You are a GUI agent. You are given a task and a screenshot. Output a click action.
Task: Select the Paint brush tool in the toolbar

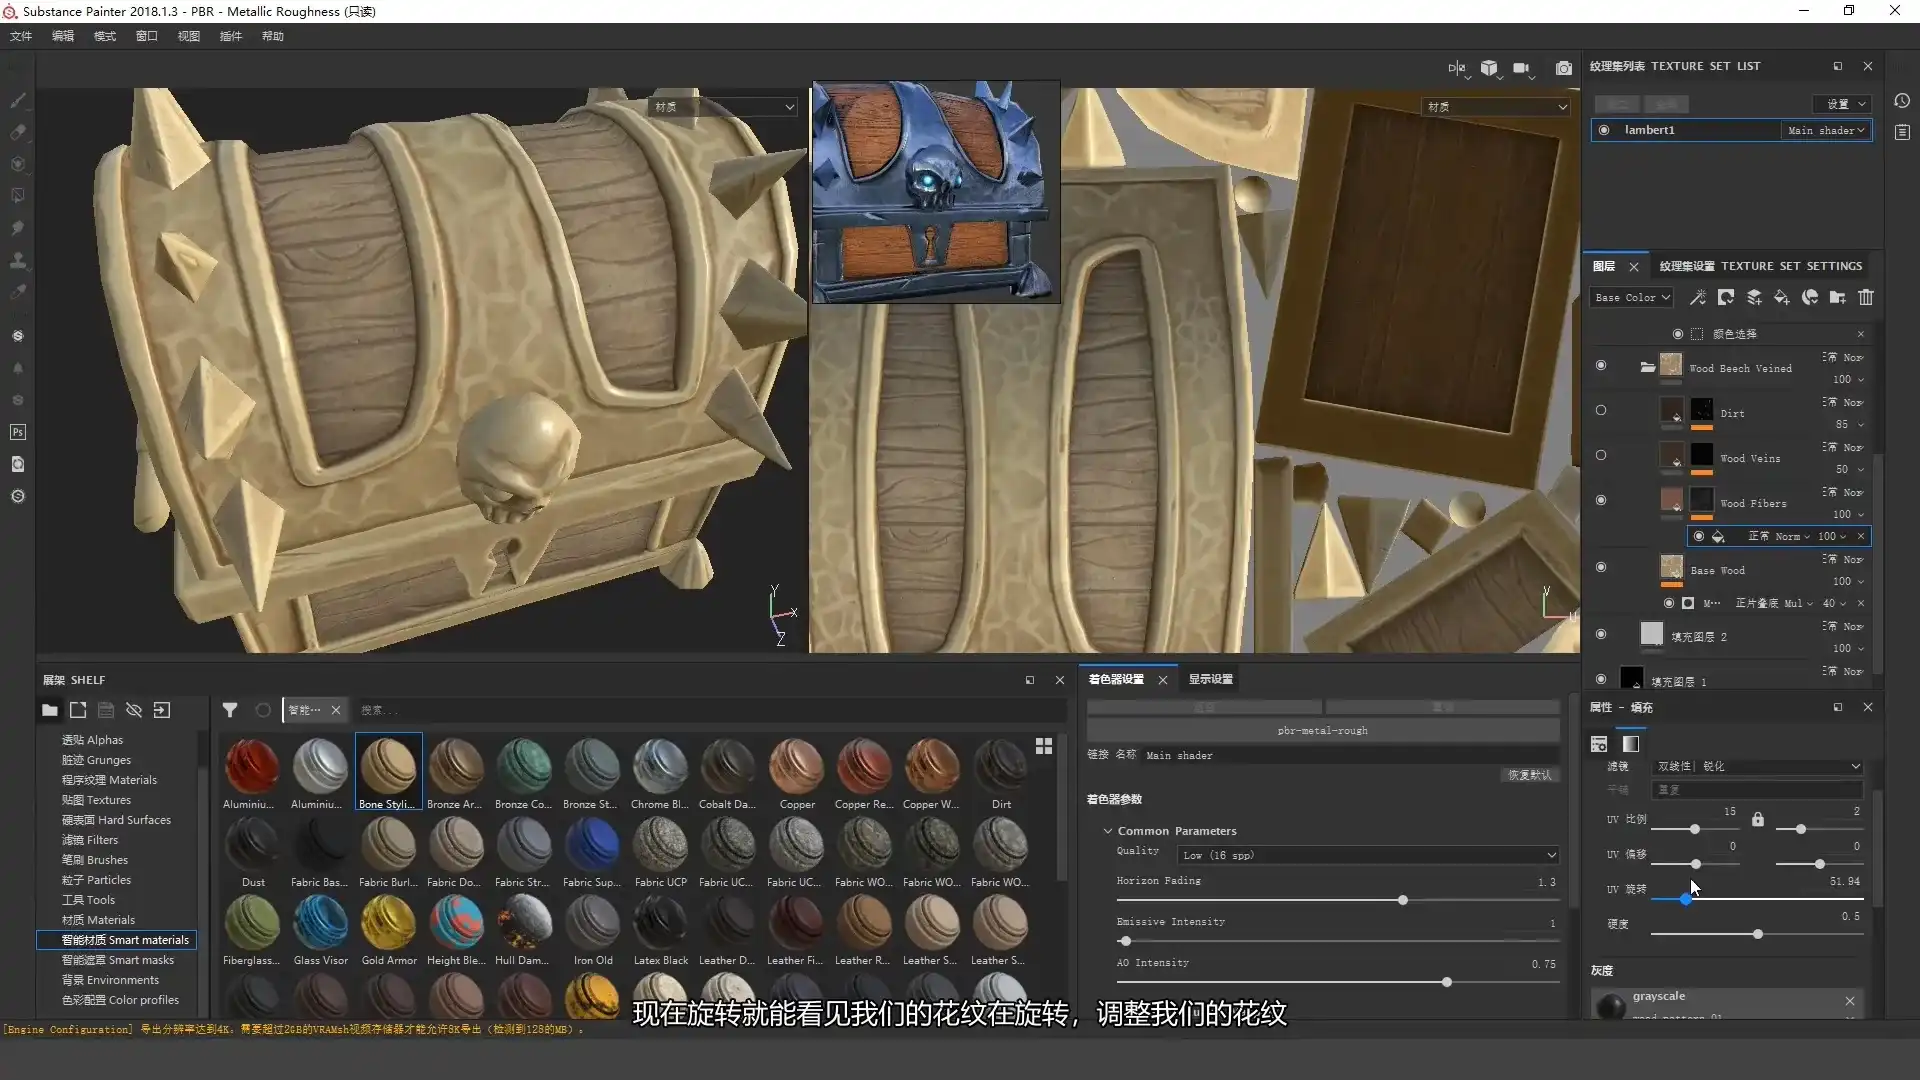pos(17,99)
